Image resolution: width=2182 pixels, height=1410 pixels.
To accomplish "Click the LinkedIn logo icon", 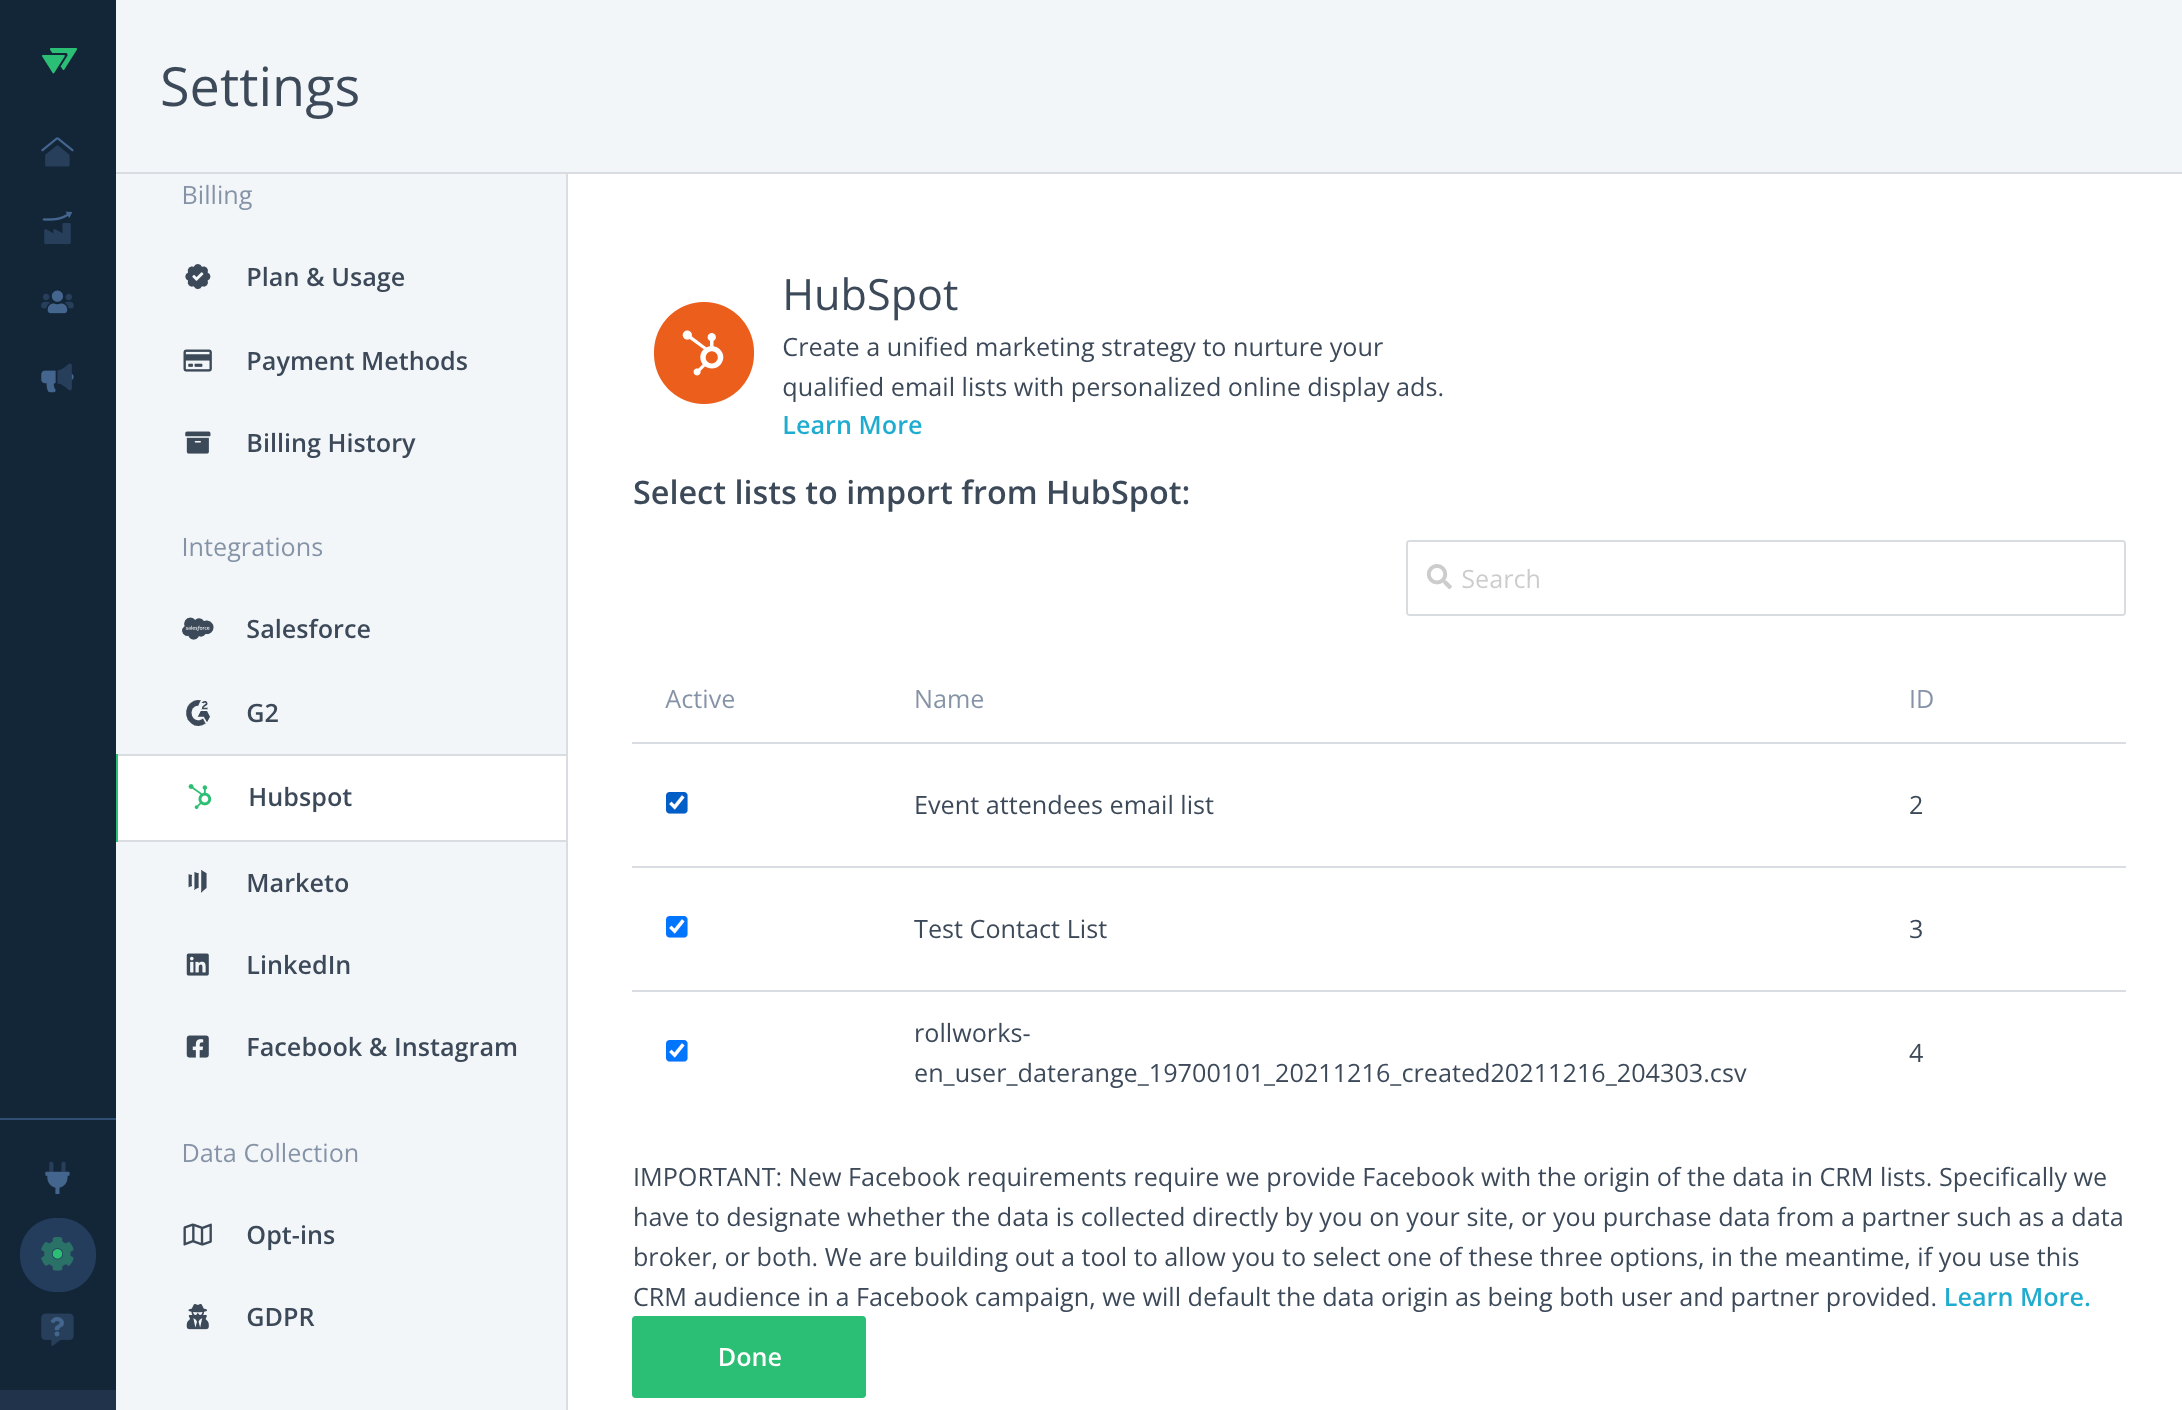I will (198, 964).
